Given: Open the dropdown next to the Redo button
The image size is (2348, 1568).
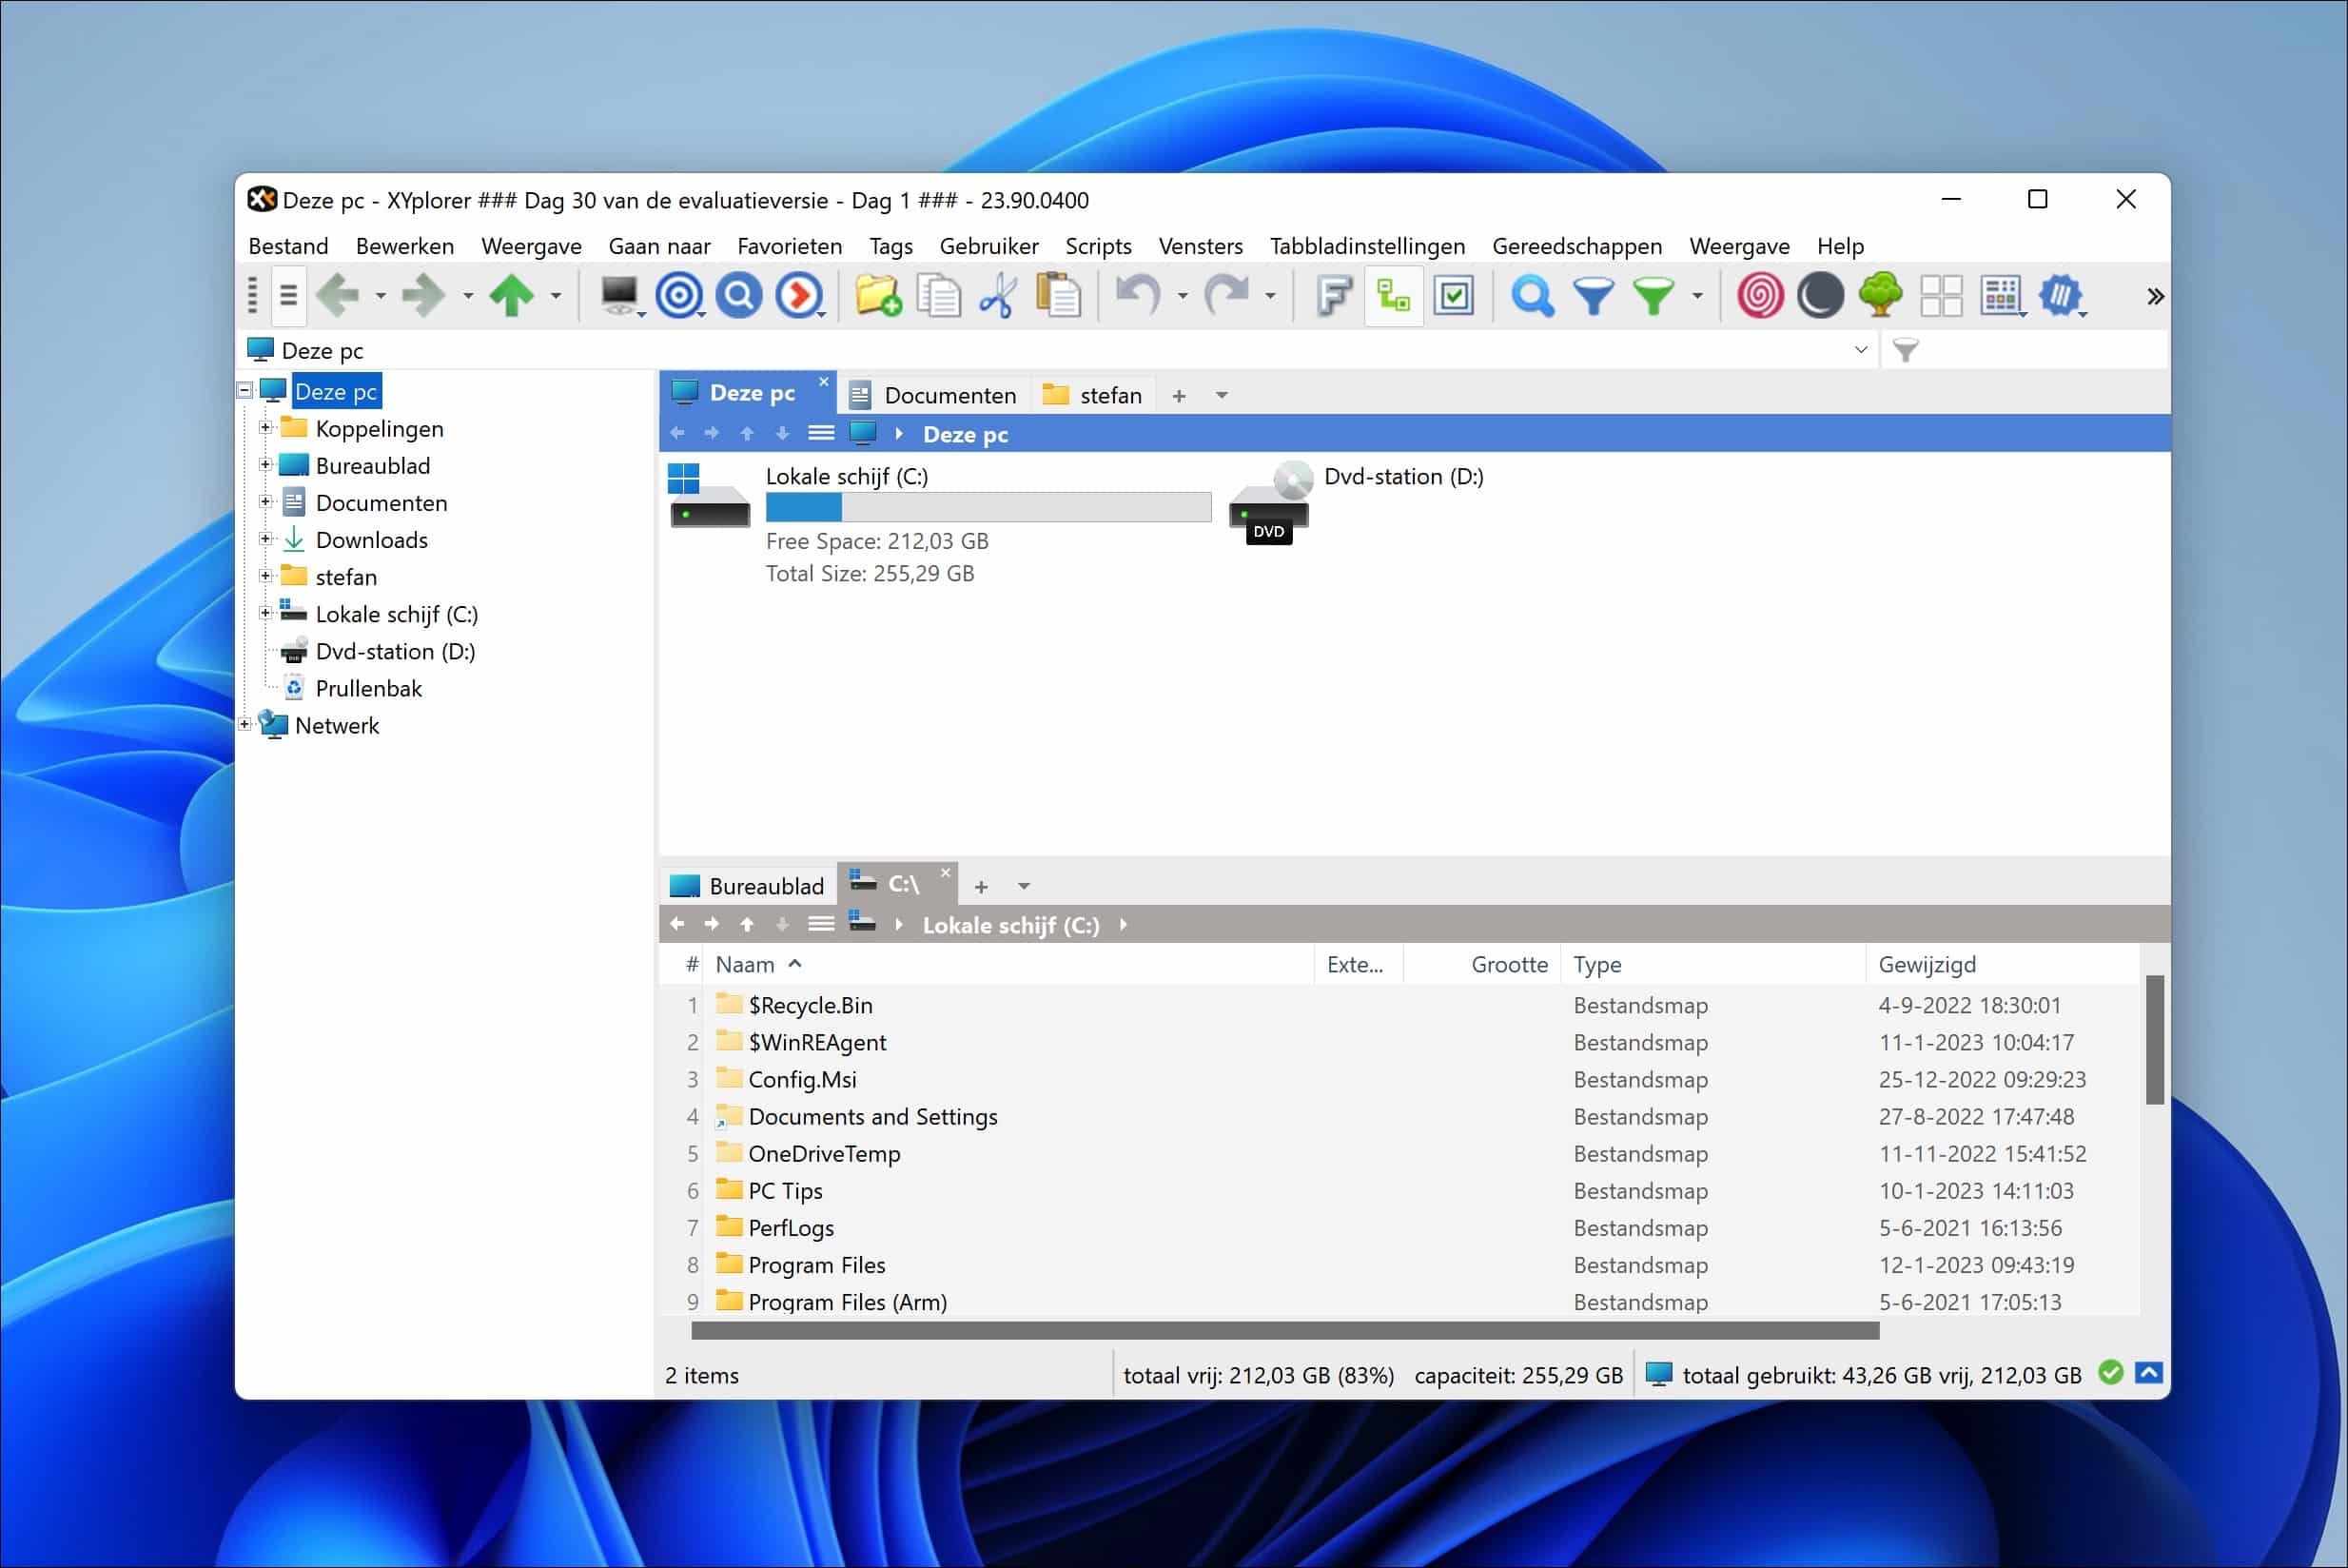Looking at the screenshot, I should 1270,296.
